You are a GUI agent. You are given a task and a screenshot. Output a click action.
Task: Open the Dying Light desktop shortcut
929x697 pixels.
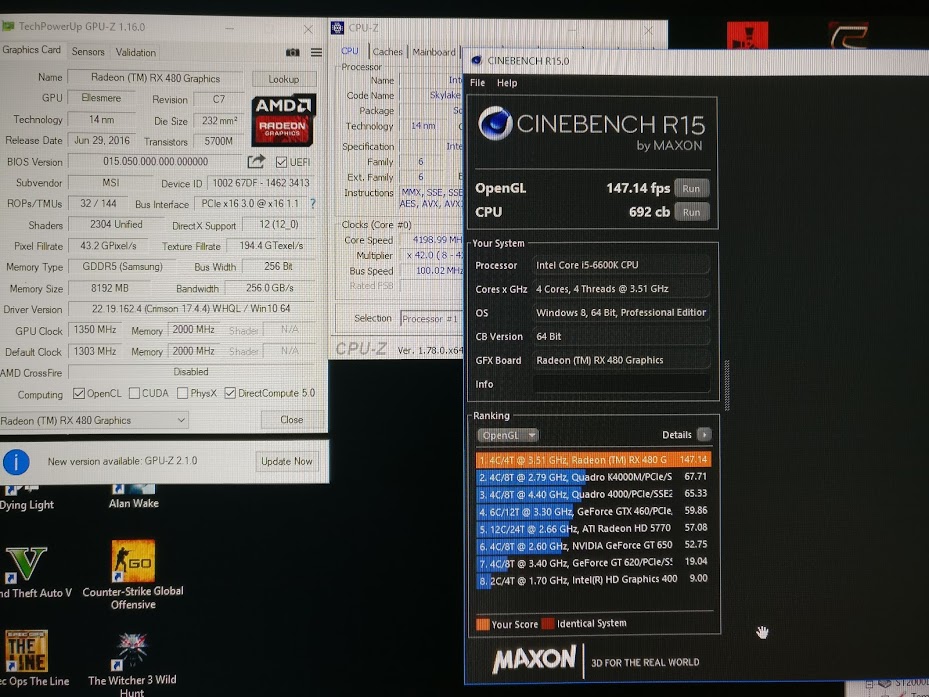[27, 498]
